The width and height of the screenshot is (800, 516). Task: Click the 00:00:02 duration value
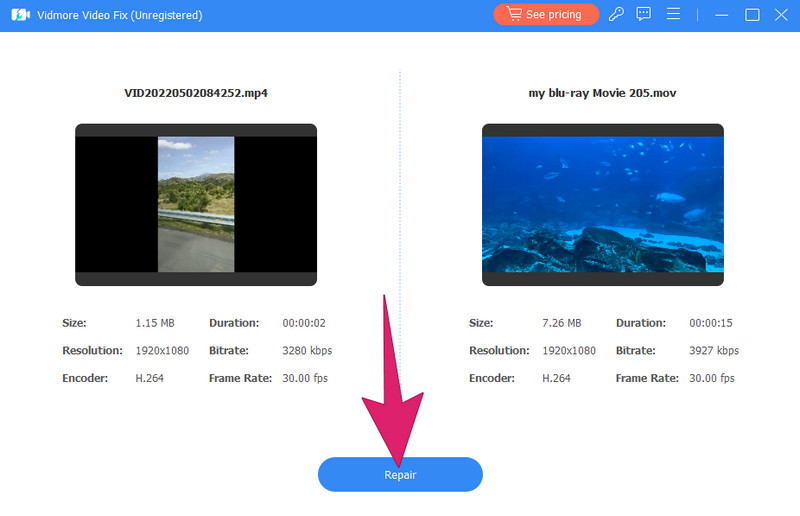point(304,323)
